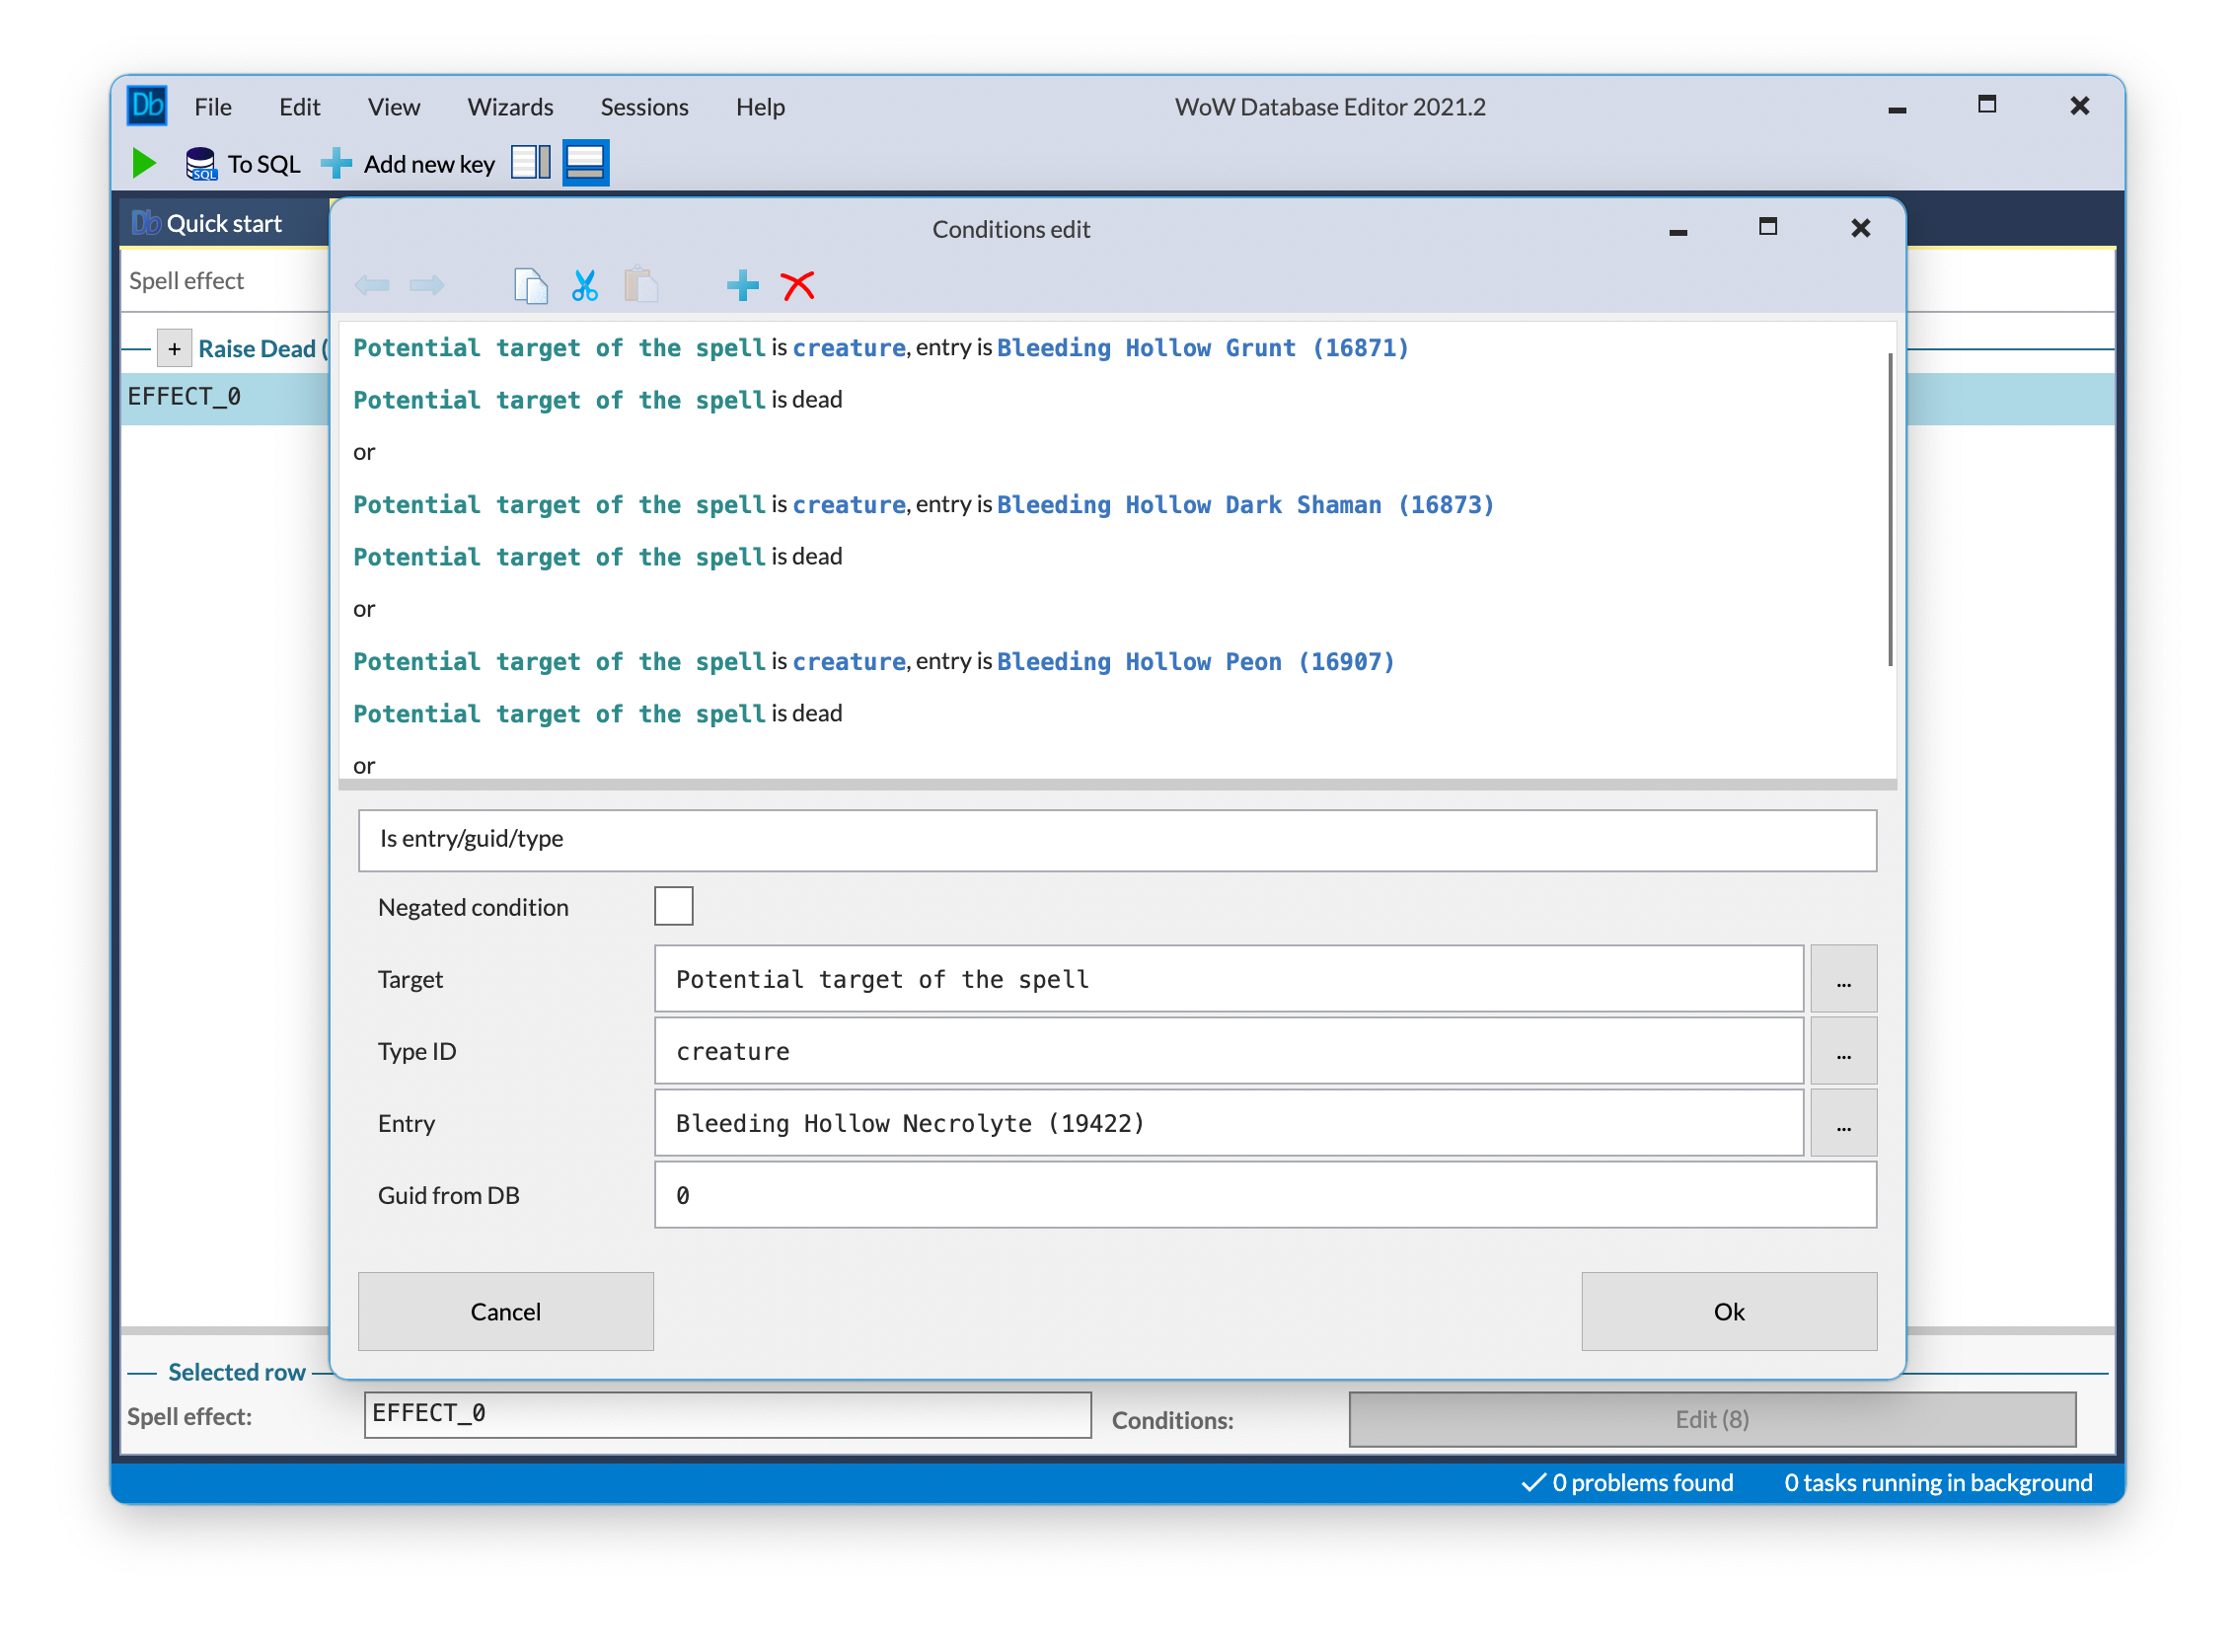Click the copy icon in Conditions toolbar
Screen dimensions: 2236x1652
click(x=530, y=286)
